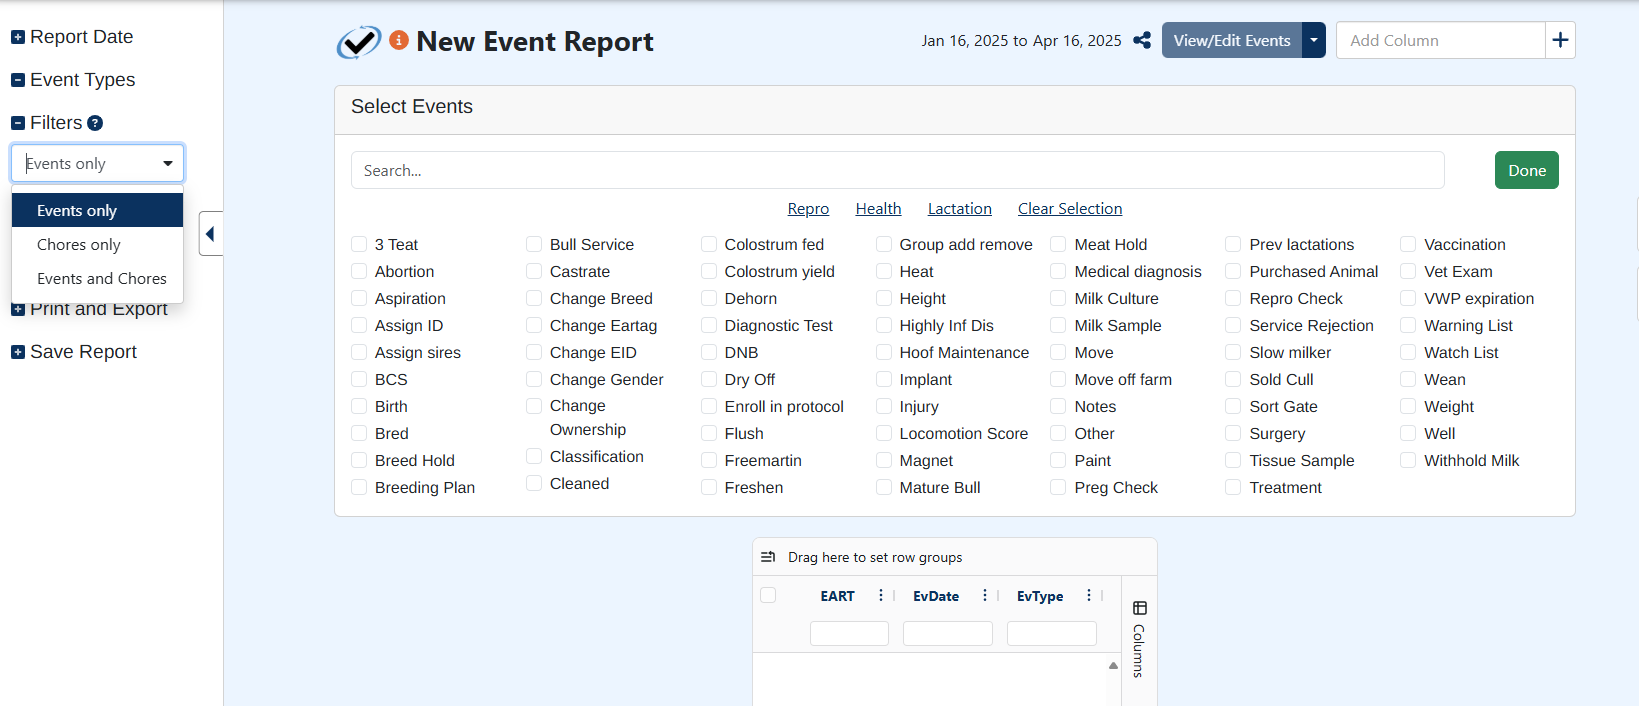Click the Clear Selection link
1639x706 pixels.
1069,209
